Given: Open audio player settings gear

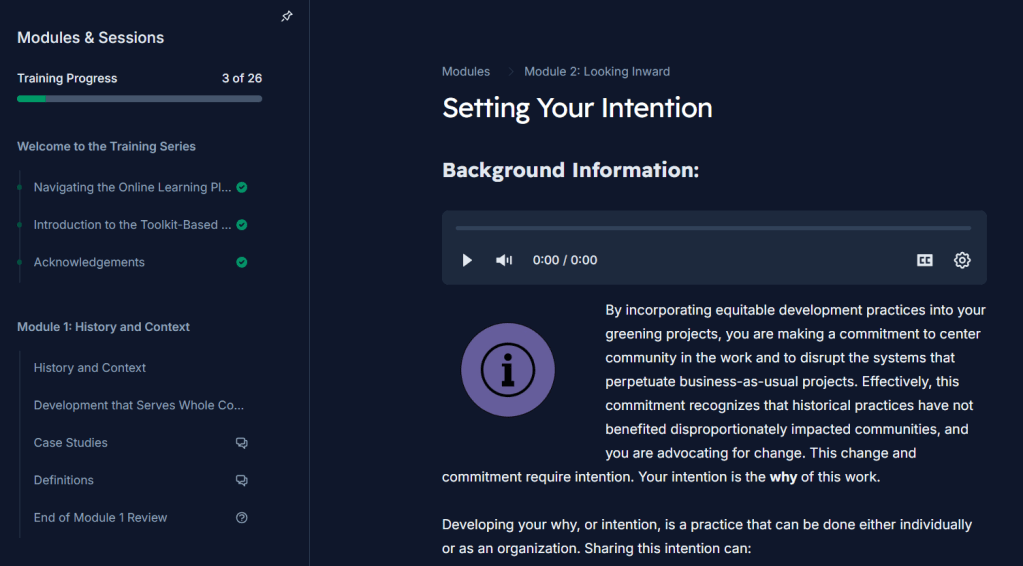Looking at the screenshot, I should click(x=962, y=260).
